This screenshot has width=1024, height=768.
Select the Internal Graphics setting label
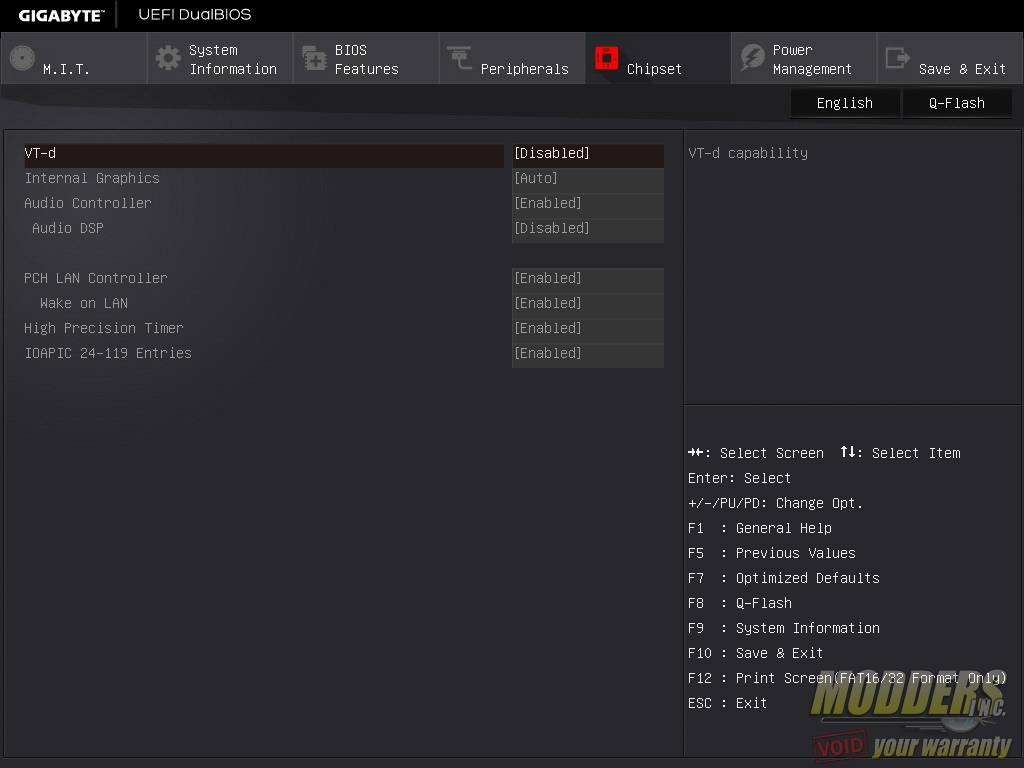(92, 178)
